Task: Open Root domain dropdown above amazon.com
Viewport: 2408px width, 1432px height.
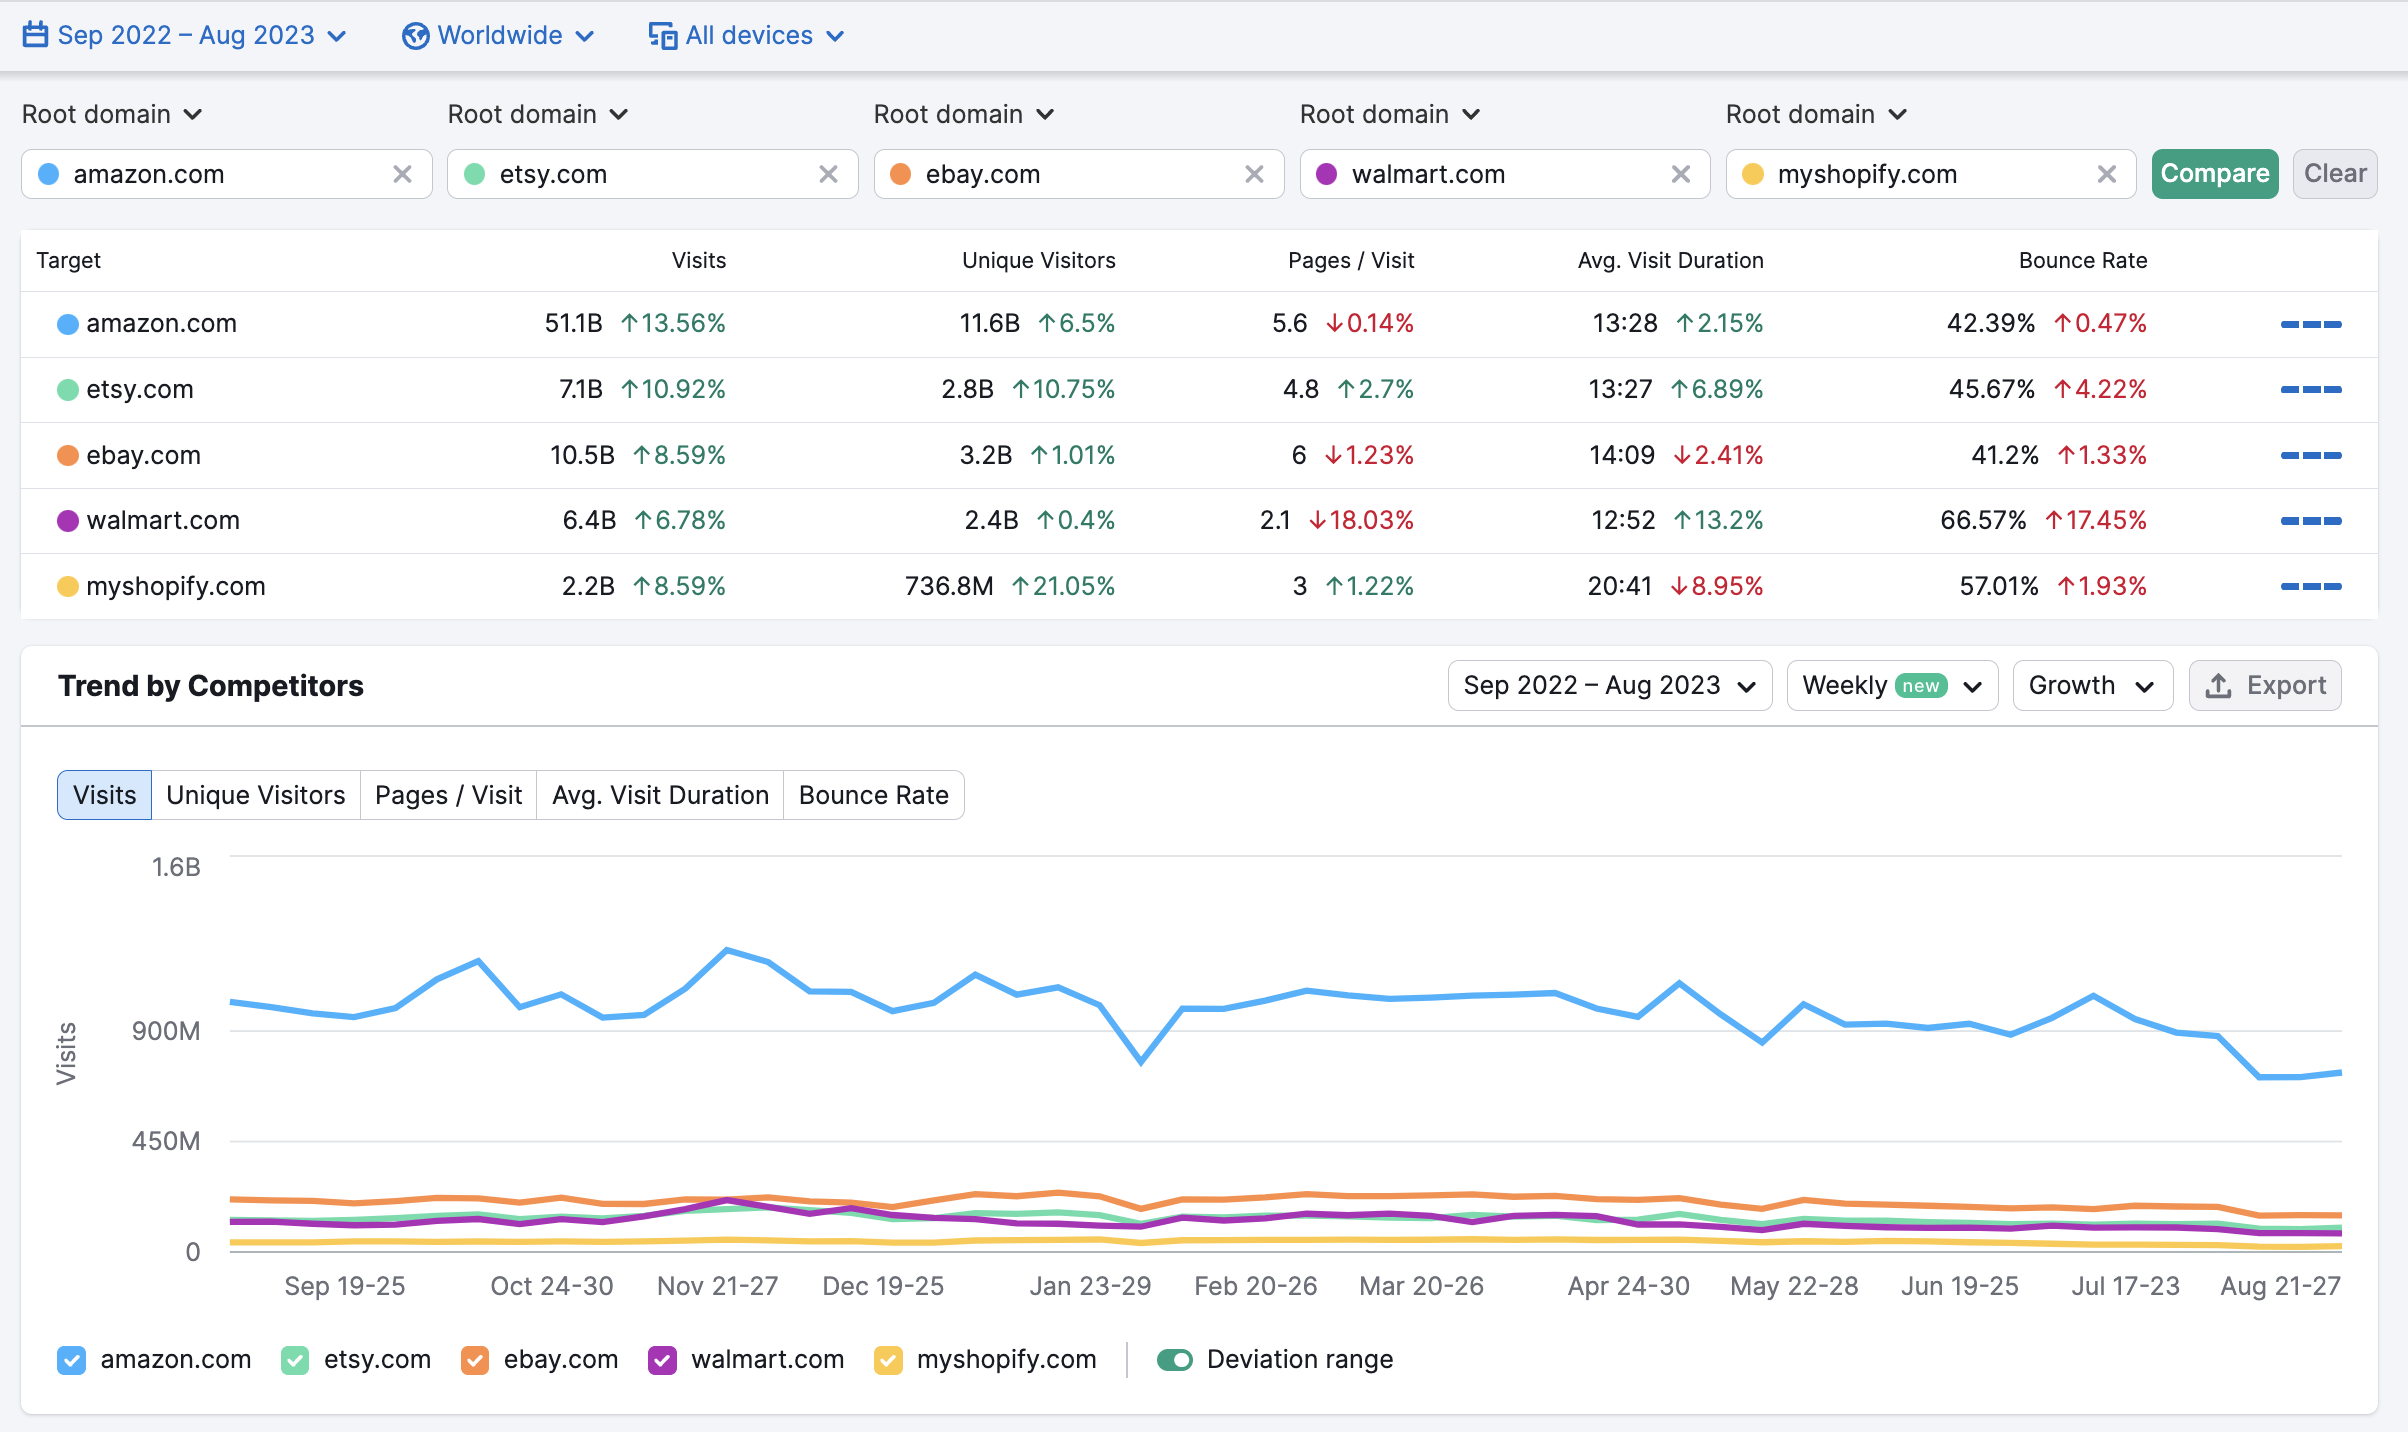Action: click(112, 114)
